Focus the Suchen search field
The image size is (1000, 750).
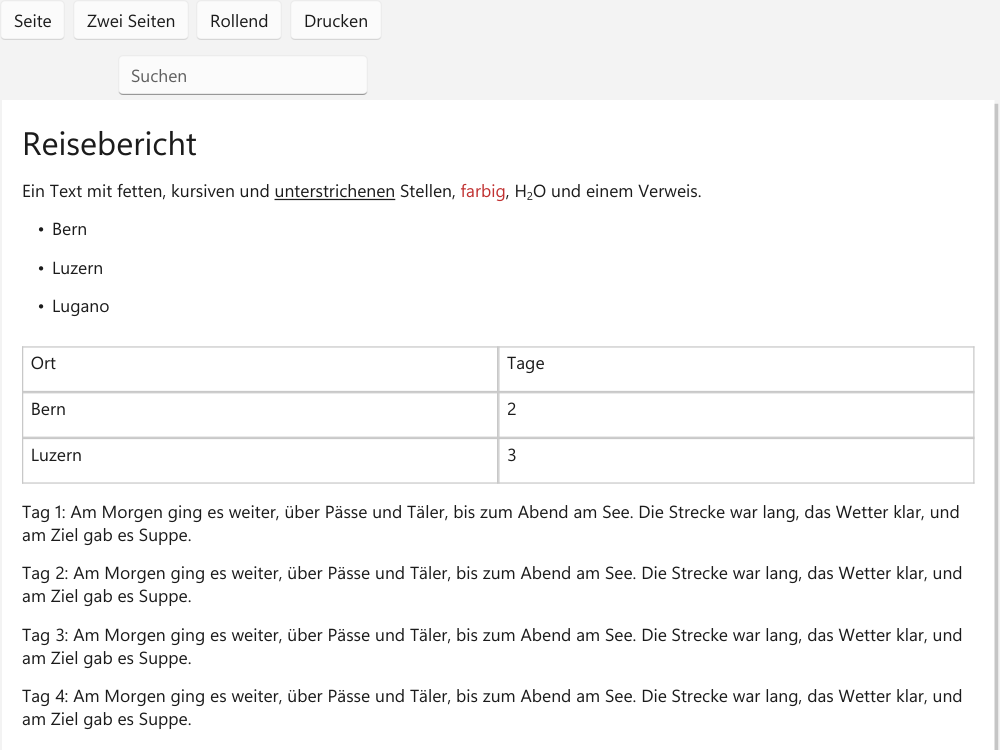click(243, 76)
